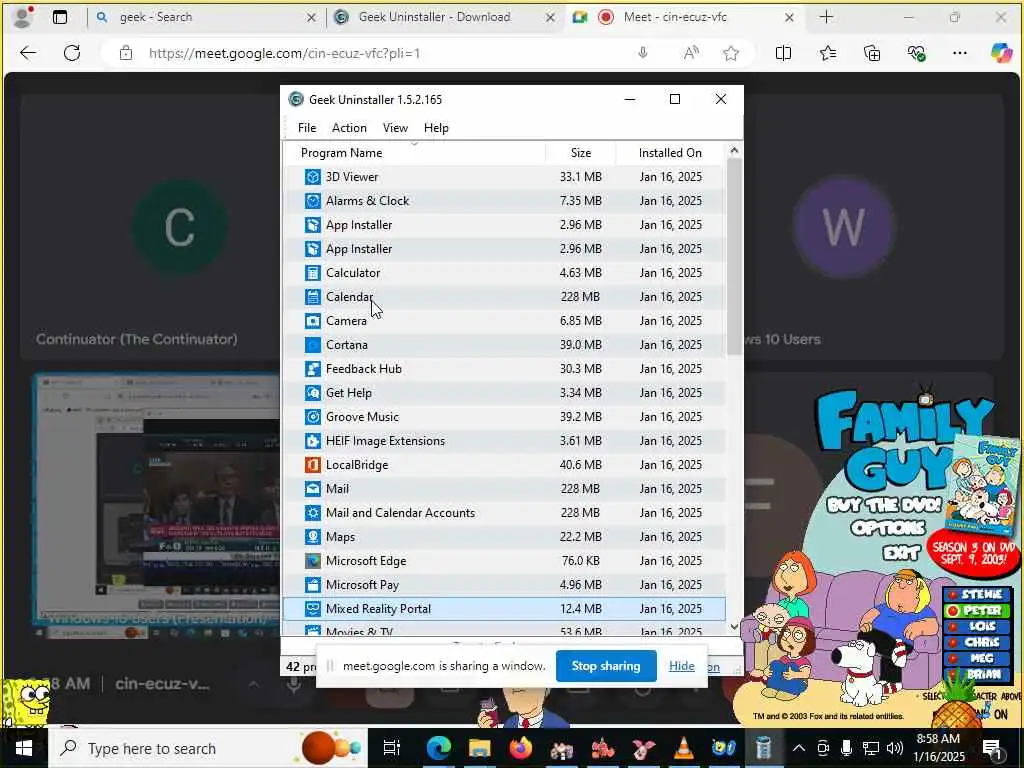Image resolution: width=1024 pixels, height=768 pixels.
Task: Close the geek - Search tab
Action: 312,18
